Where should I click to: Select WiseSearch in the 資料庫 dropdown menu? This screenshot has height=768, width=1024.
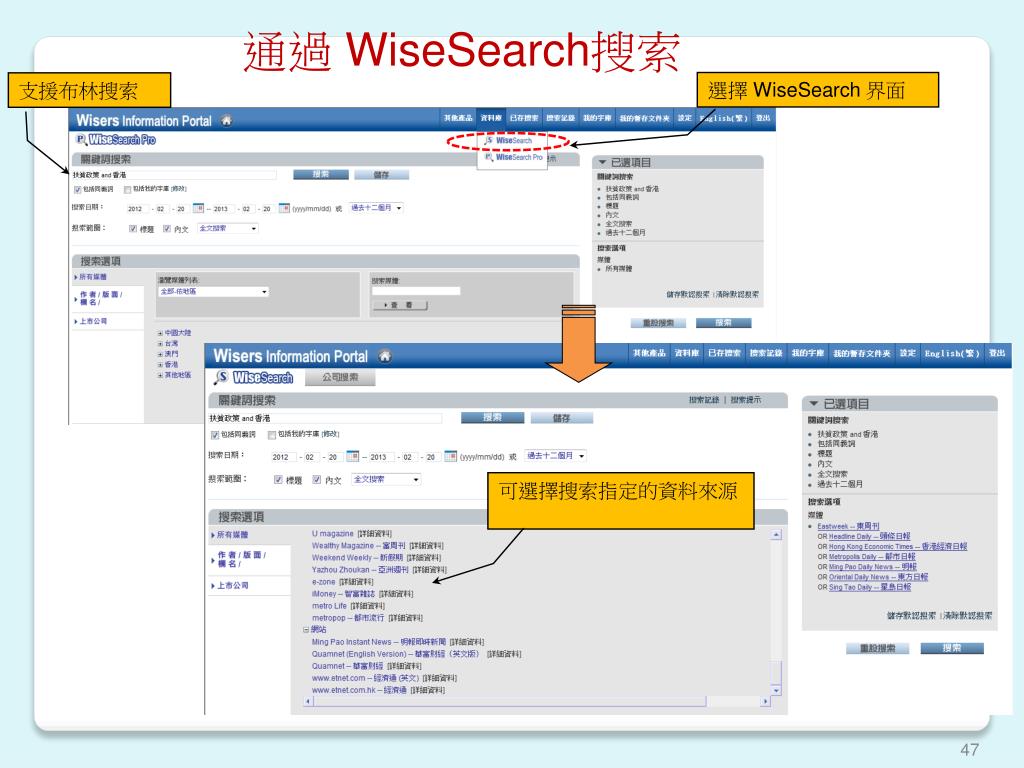coord(509,140)
